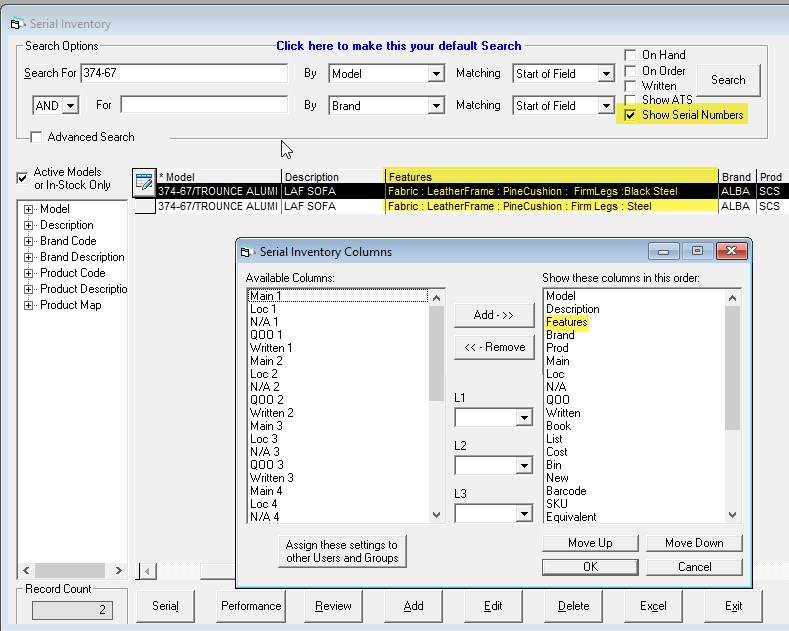This screenshot has width=789, height=631.
Task: Open the second By dropdown showing Brand
Action: [436, 106]
